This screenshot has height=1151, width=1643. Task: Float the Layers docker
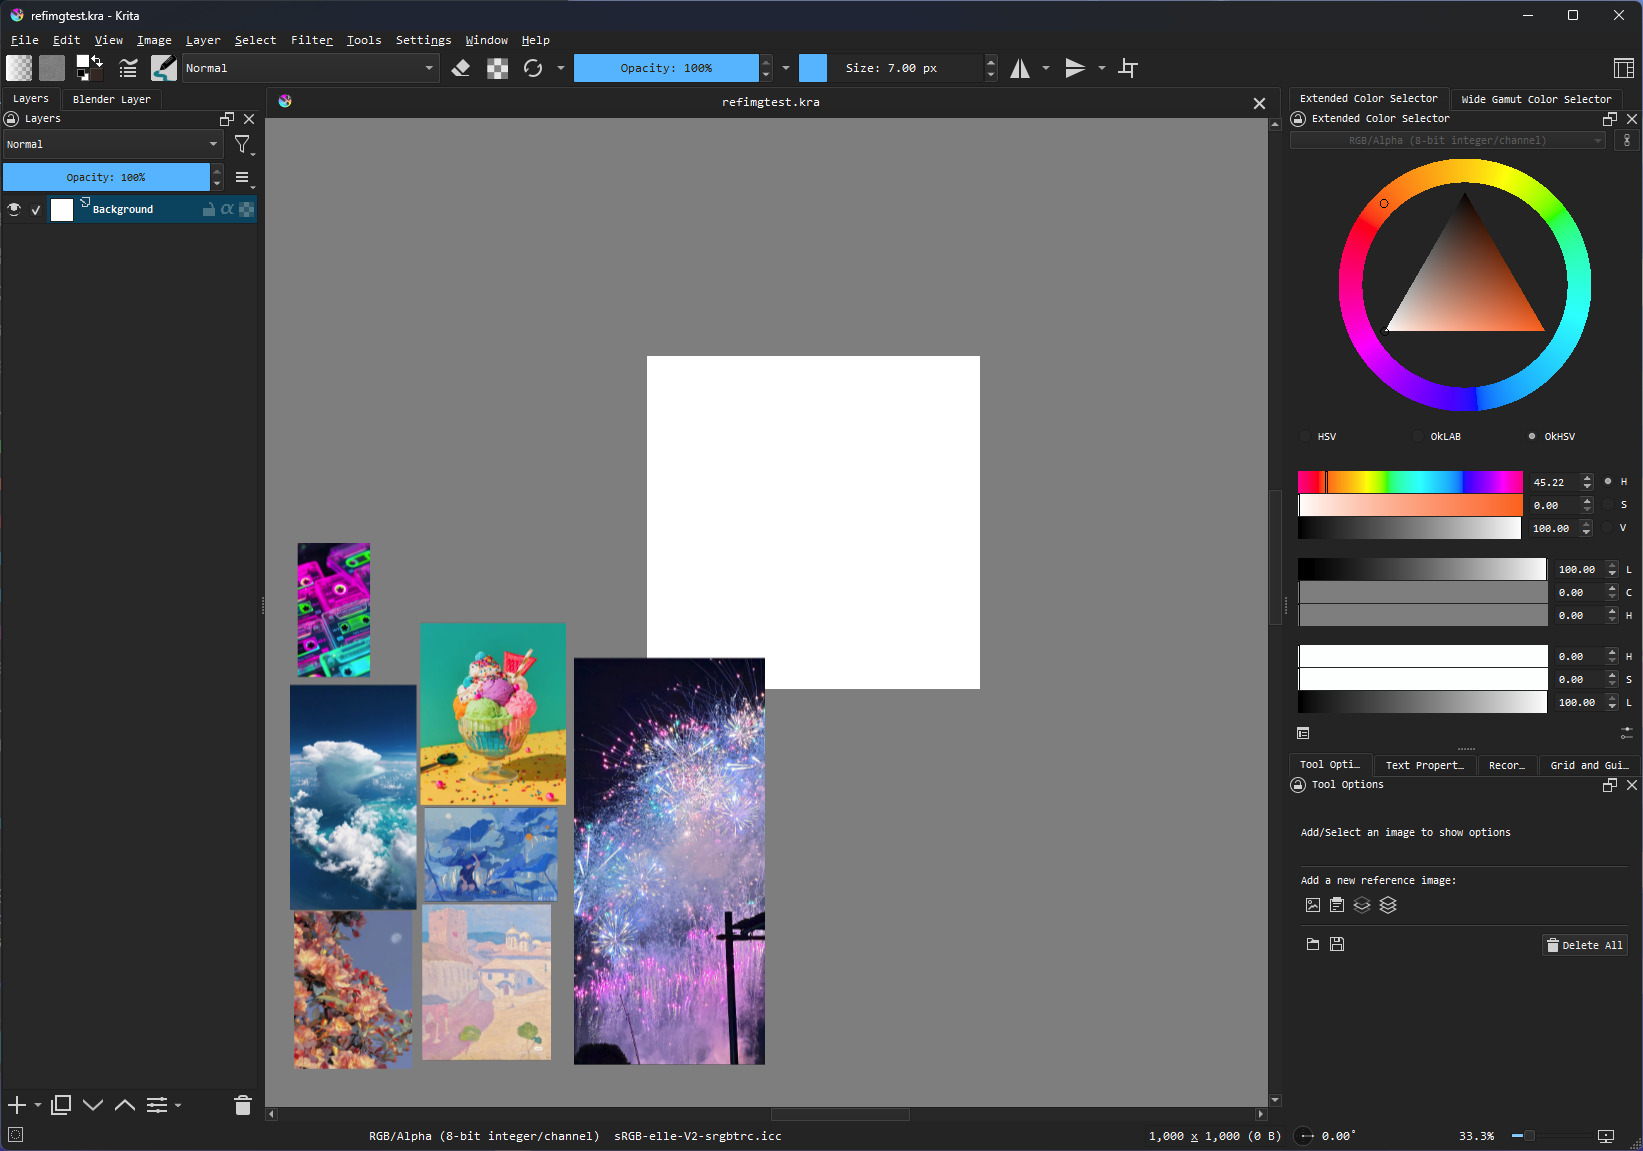[227, 119]
